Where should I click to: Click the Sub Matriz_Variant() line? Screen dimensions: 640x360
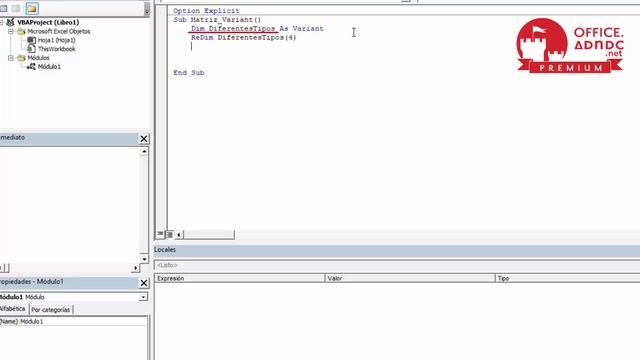pyautogui.click(x=217, y=20)
